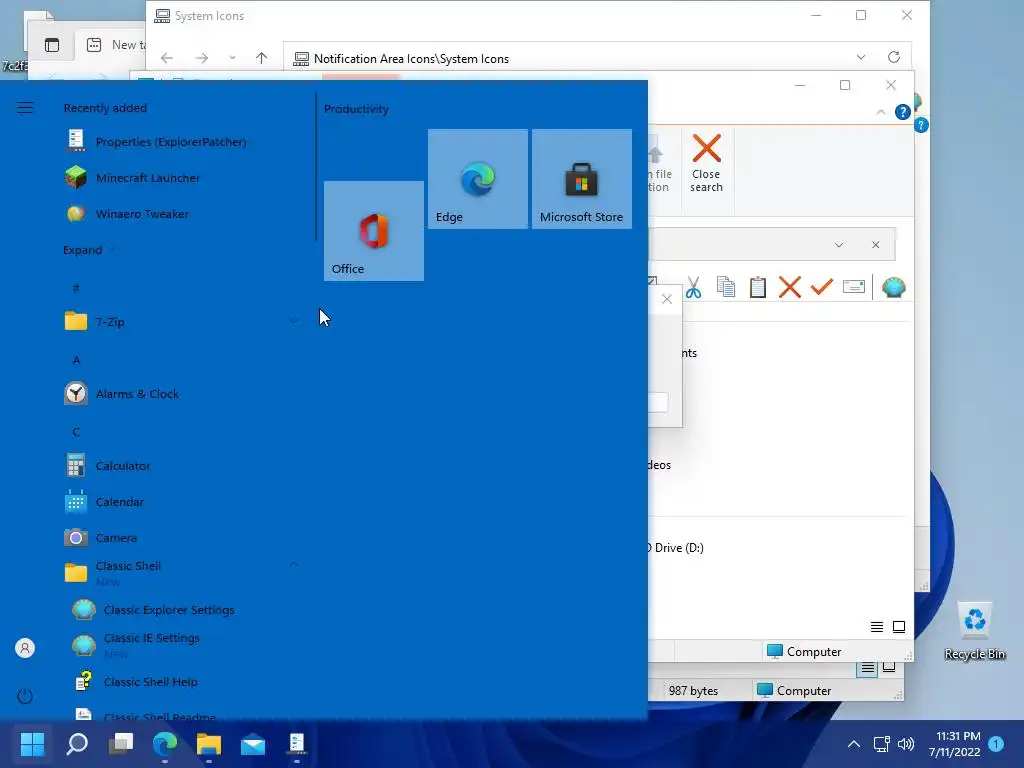The image size is (1024, 768).
Task: Open the Power options in Start
Action: 25,696
